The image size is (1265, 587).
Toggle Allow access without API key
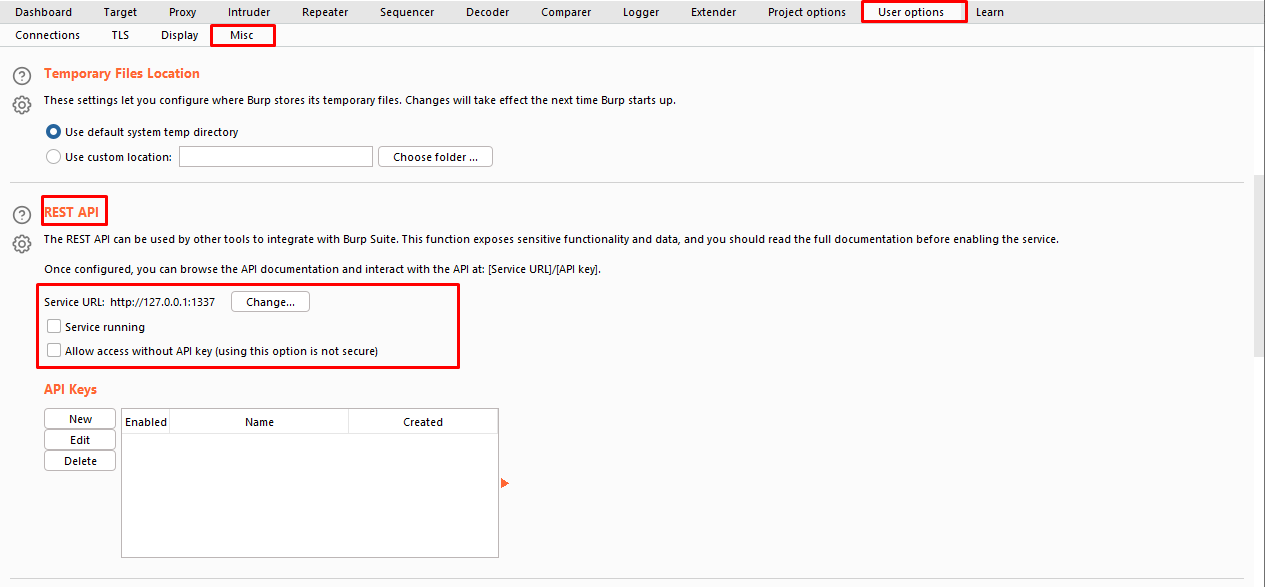(x=54, y=350)
